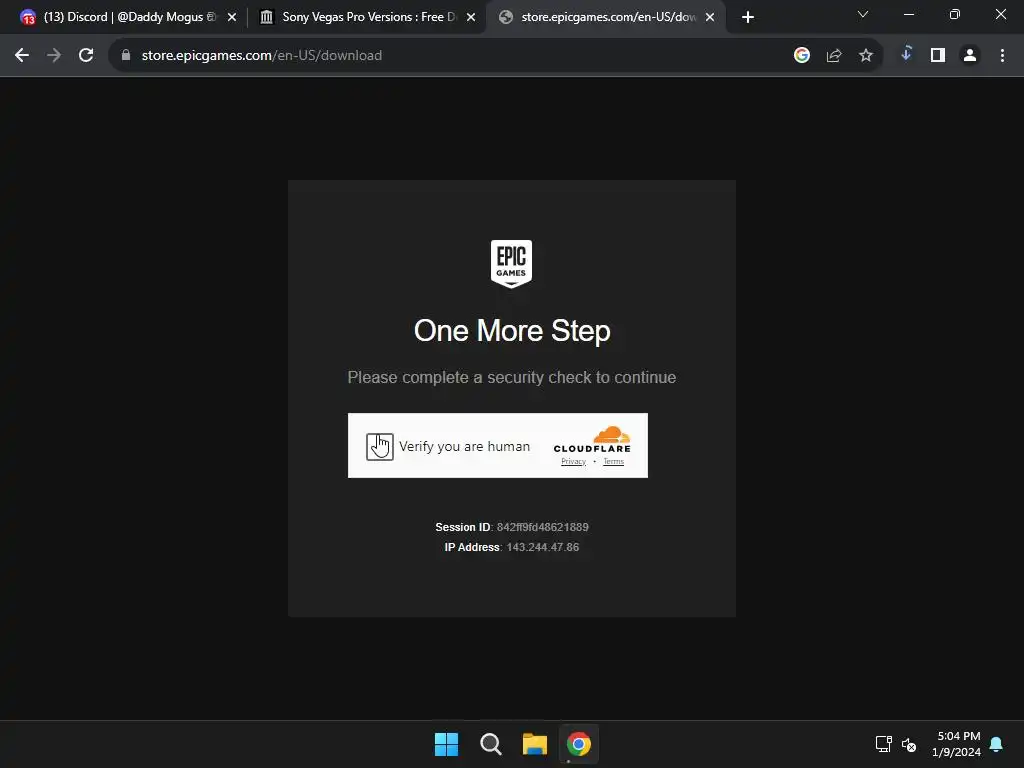
Task: Reload the Epic Games page
Action: 86,56
